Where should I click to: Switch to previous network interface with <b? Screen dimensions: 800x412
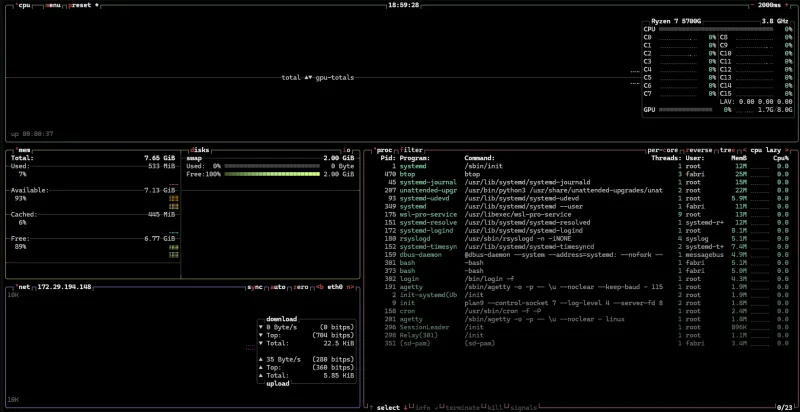click(320, 287)
